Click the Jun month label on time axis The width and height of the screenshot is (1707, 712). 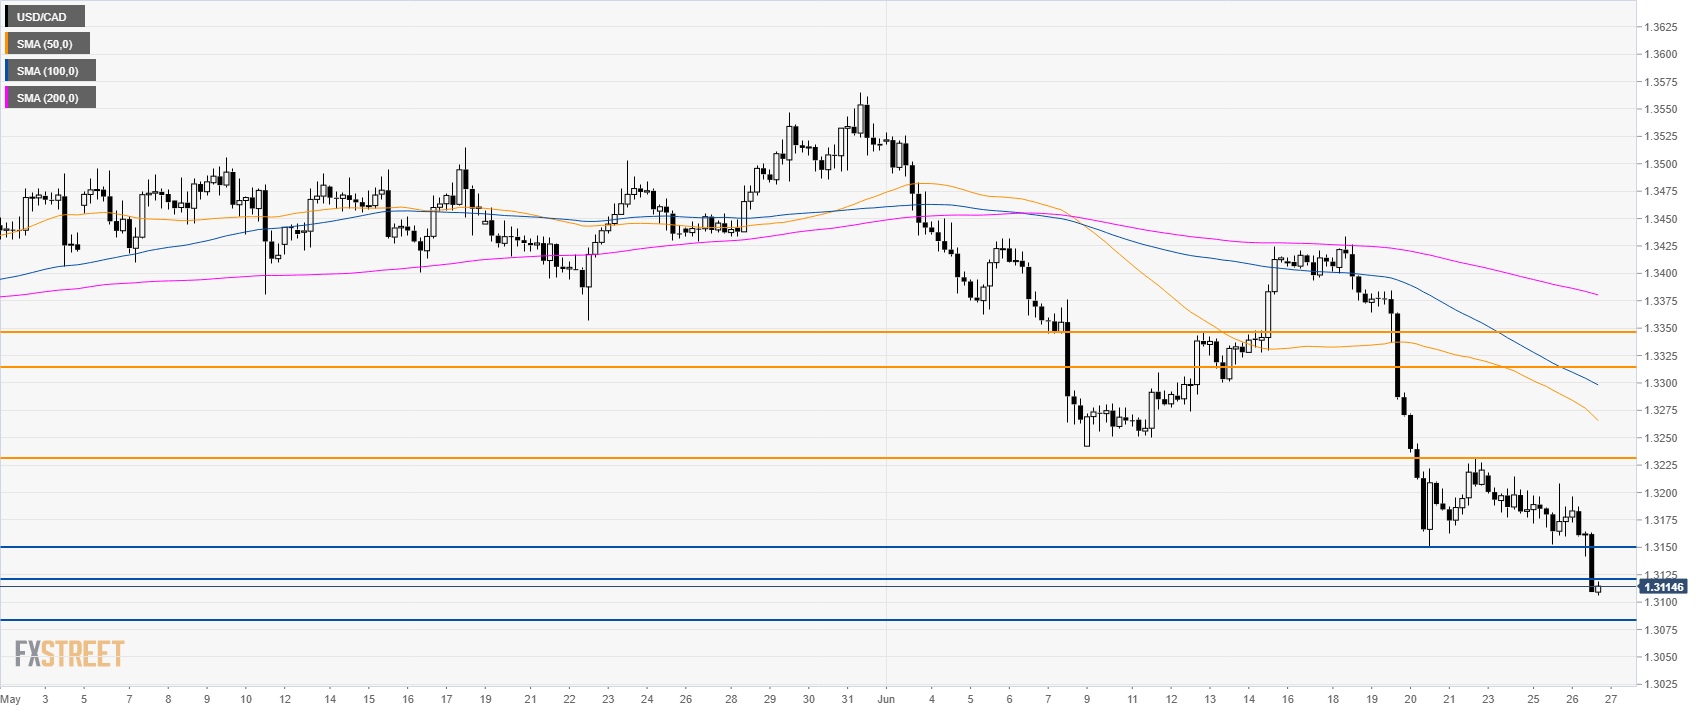885,699
